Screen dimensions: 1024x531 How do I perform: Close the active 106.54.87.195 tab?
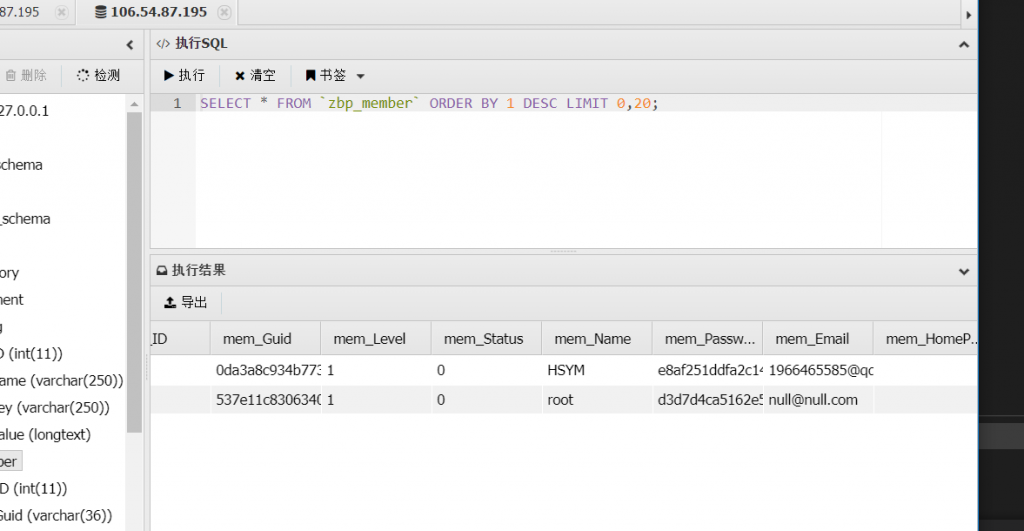pos(223,12)
